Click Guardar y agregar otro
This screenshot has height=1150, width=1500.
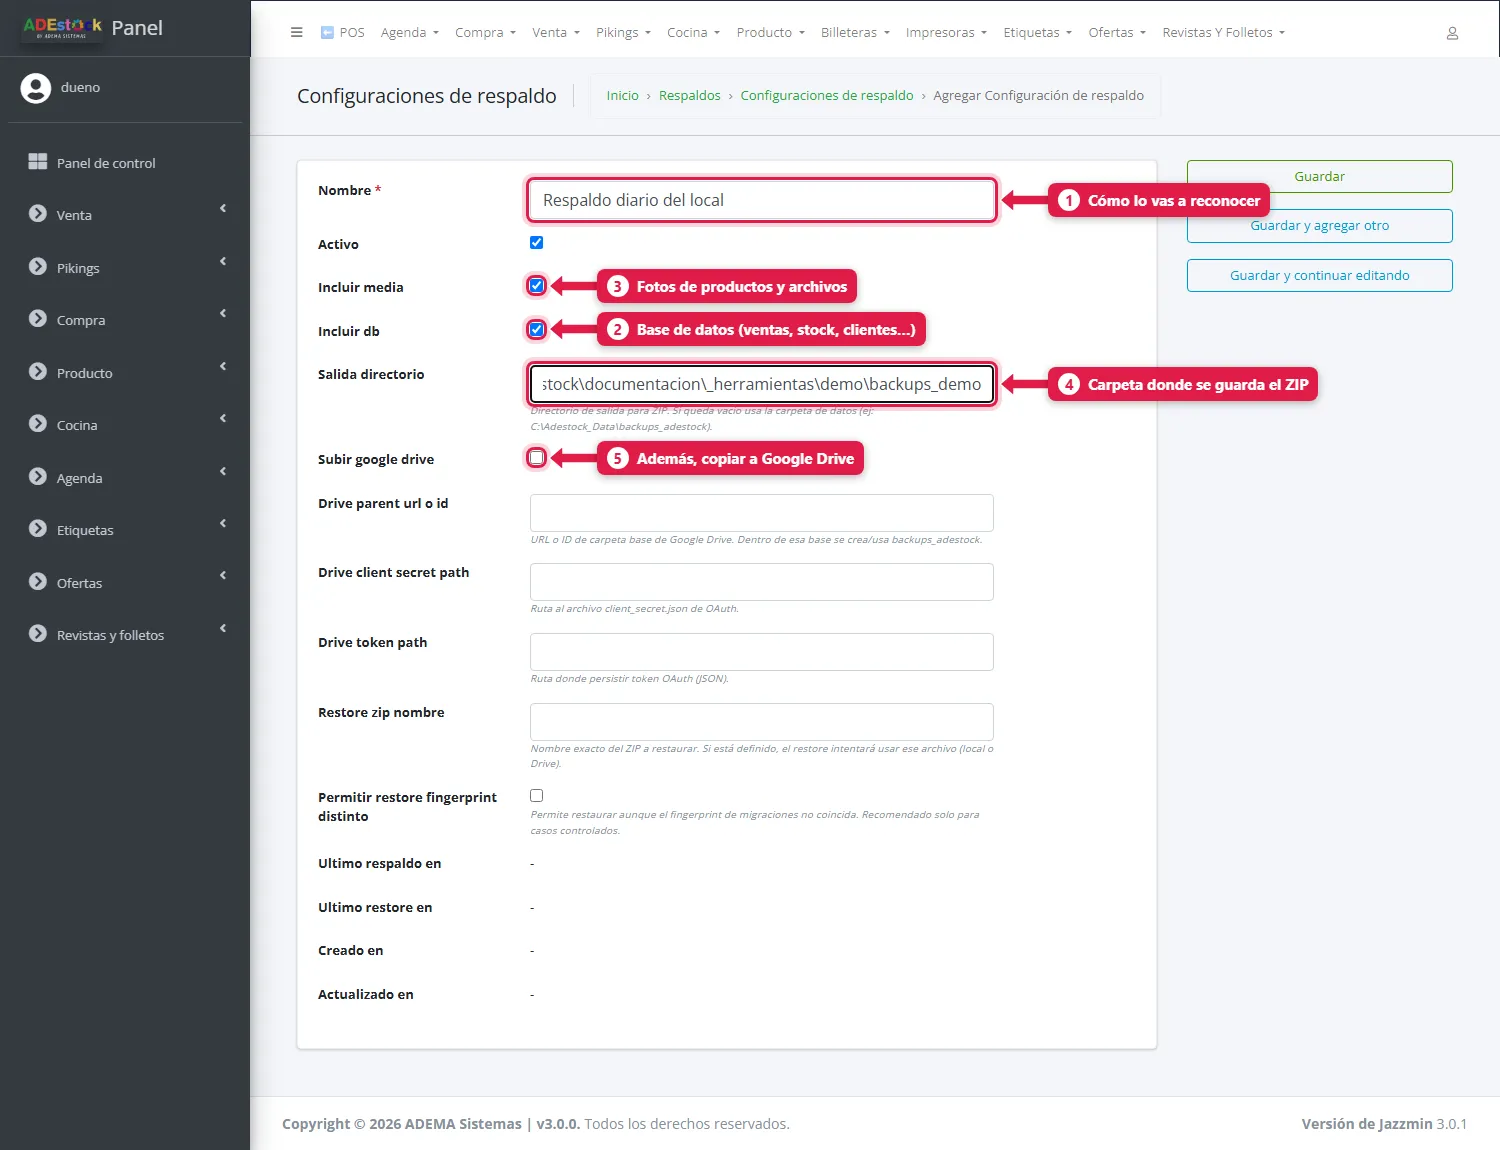click(x=1319, y=226)
